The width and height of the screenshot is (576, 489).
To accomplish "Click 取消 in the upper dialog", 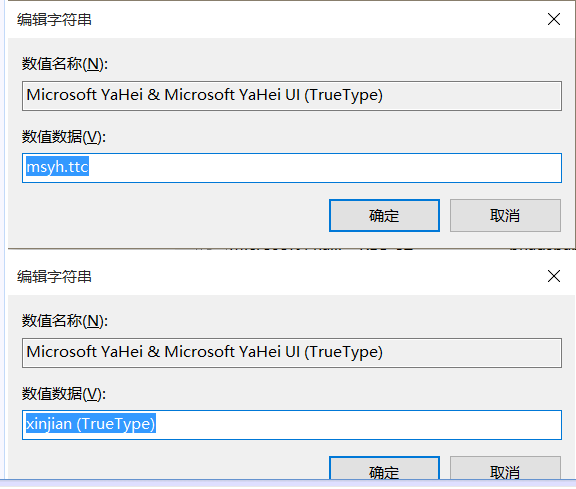I will pos(505,216).
